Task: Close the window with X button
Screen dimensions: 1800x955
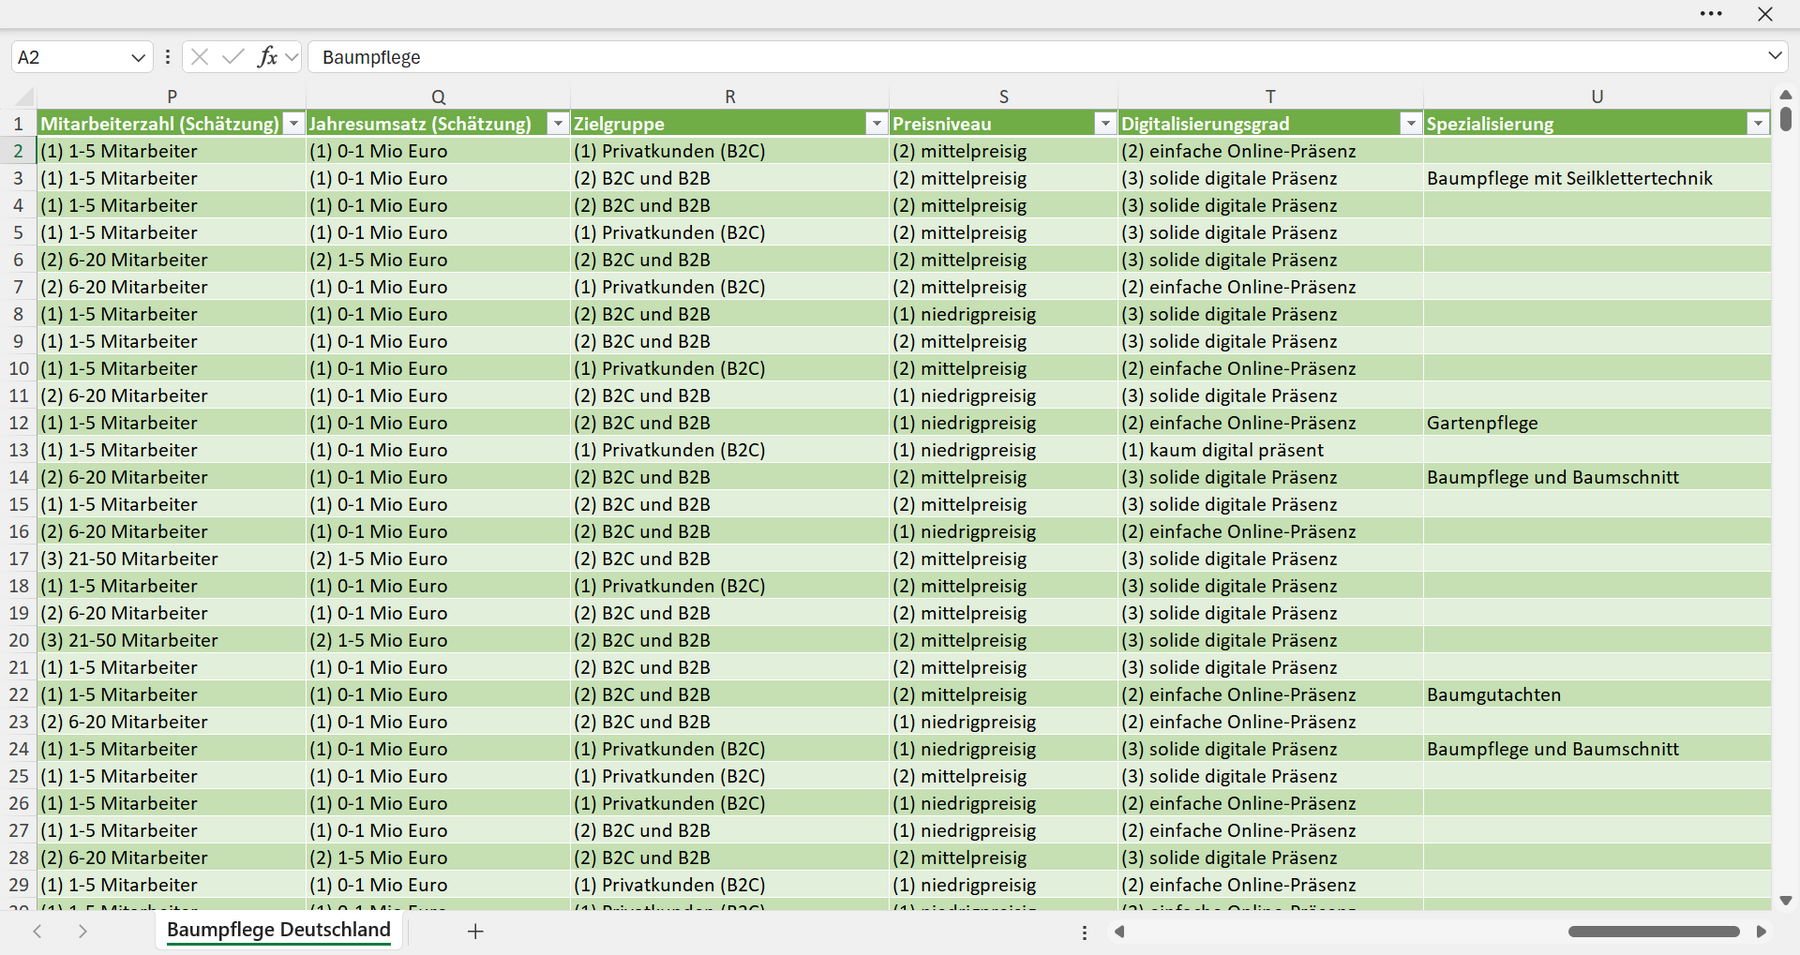Action: (1765, 14)
